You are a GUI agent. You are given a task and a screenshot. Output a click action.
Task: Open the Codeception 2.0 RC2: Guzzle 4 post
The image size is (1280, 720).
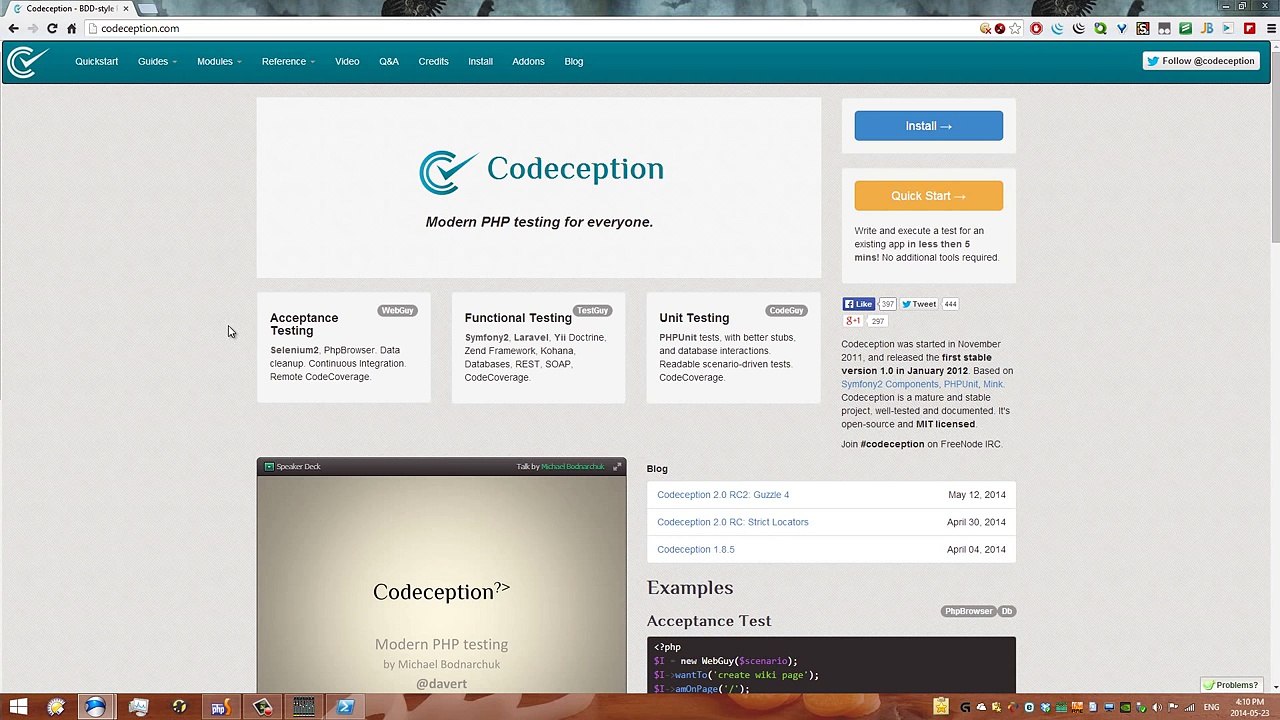[723, 495]
